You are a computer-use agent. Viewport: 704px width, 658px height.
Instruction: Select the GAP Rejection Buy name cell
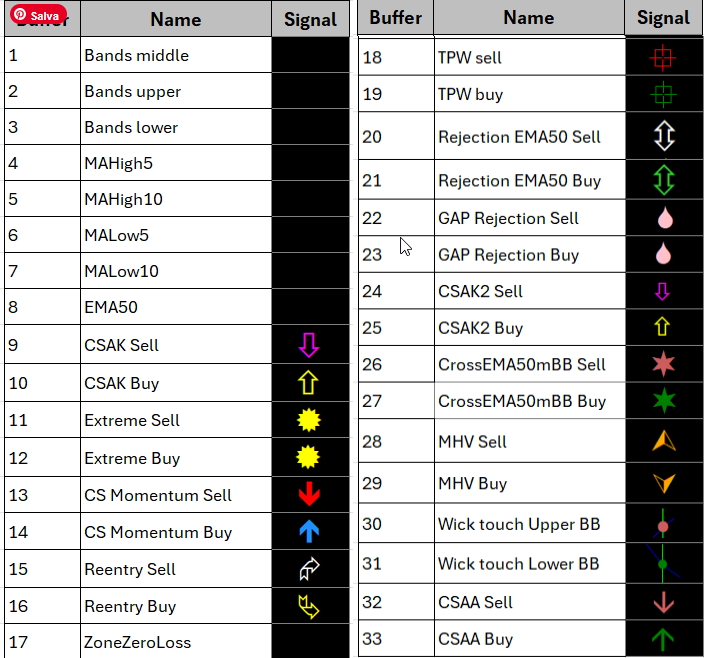(x=530, y=254)
